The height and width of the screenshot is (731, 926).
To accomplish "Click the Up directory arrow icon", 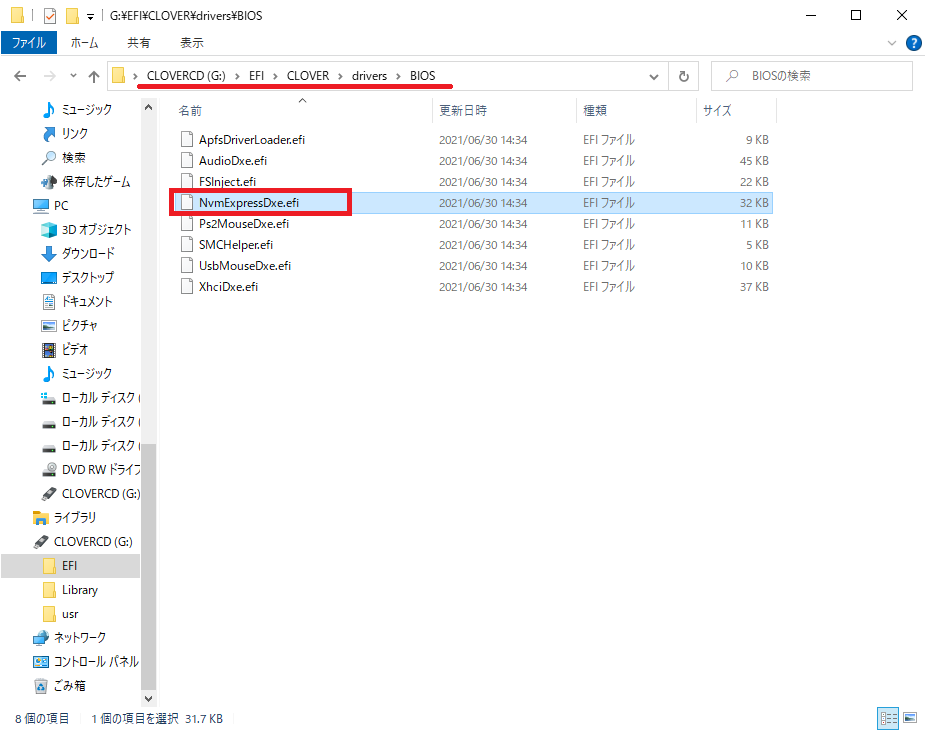I will tap(94, 76).
